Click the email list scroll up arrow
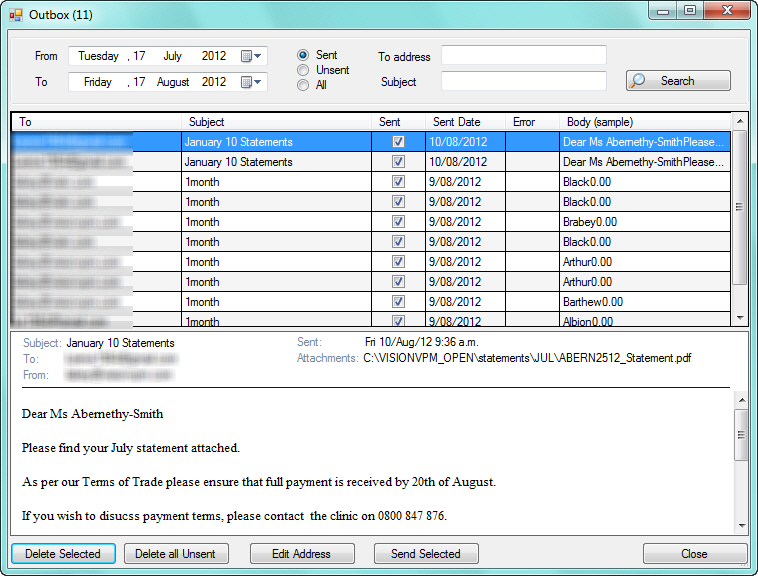 click(740, 121)
